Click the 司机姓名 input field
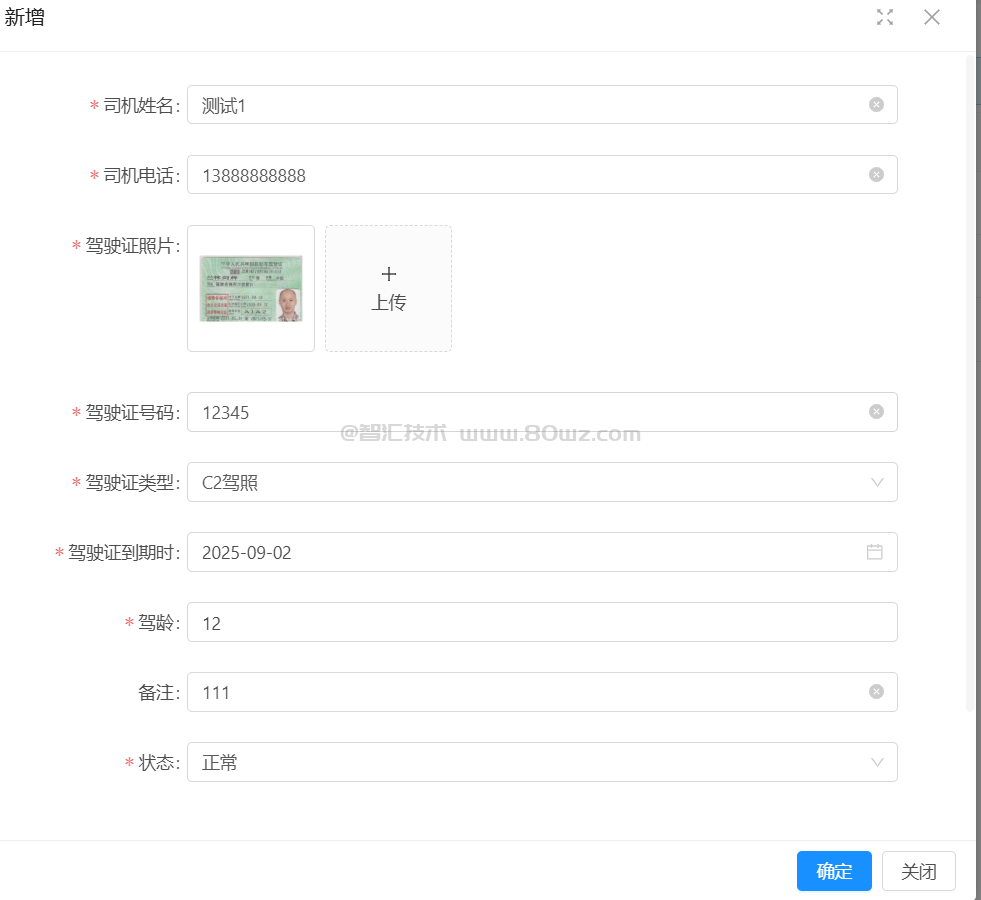This screenshot has width=981, height=900. 542,104
